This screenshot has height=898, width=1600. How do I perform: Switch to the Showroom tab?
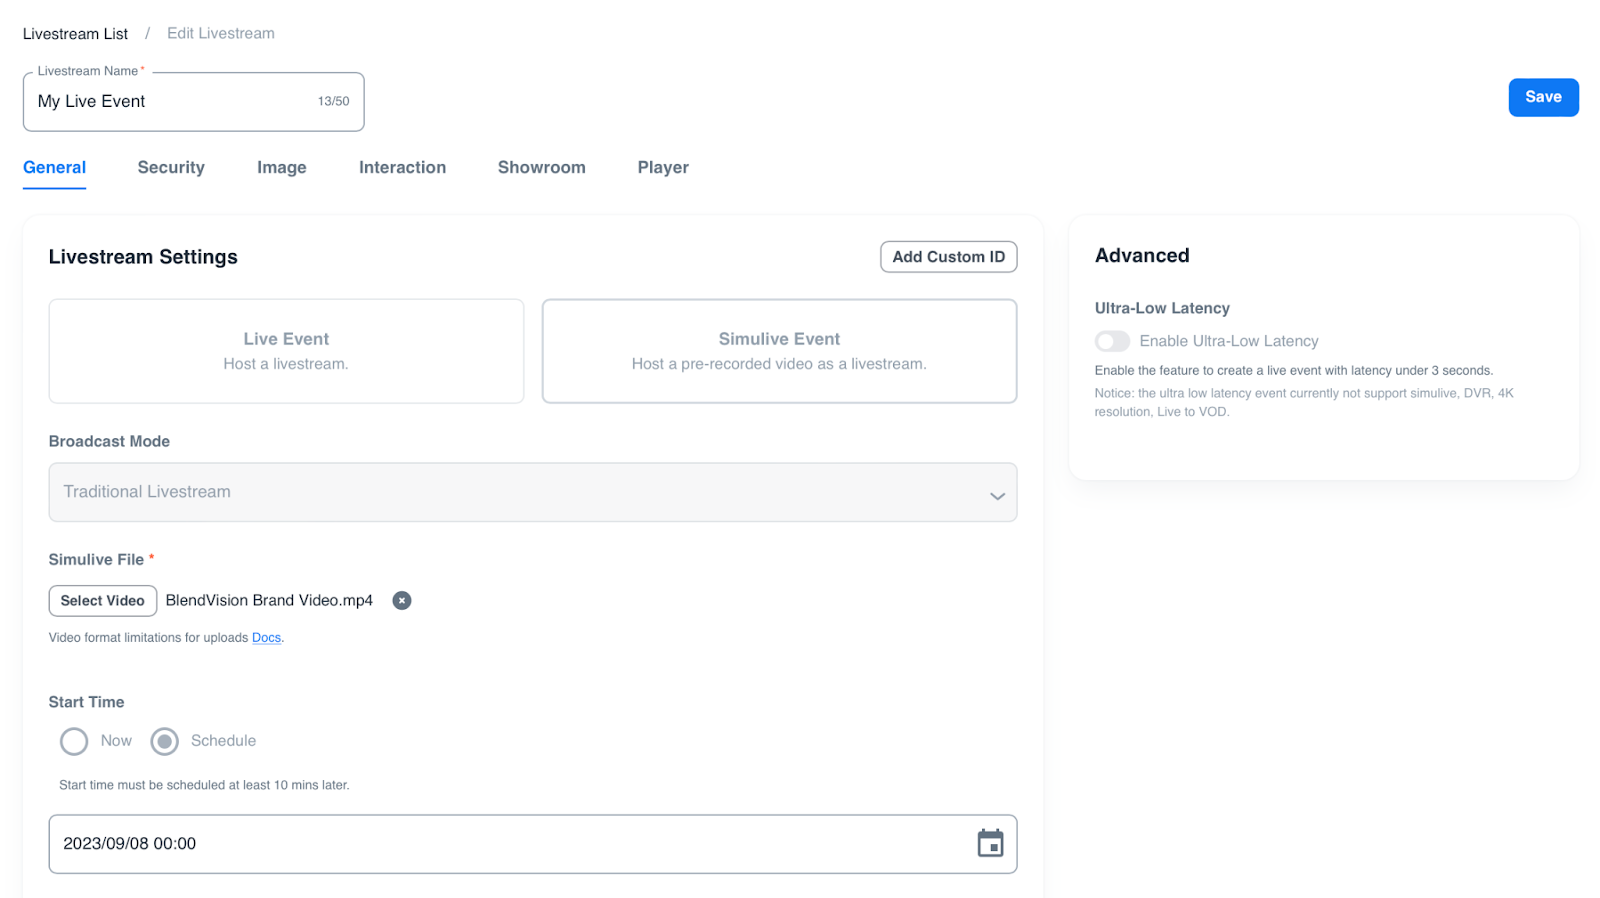tap(541, 167)
